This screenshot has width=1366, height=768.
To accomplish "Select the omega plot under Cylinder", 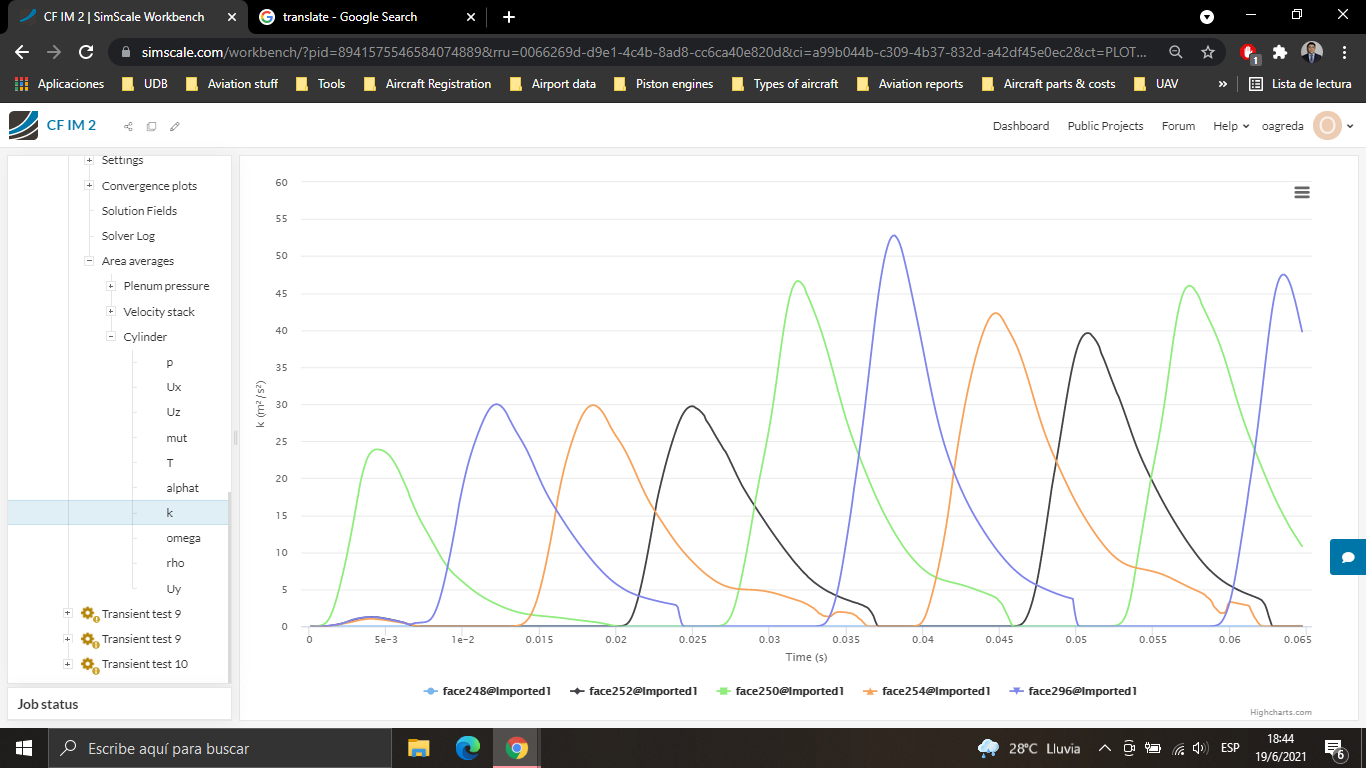I will (x=183, y=538).
